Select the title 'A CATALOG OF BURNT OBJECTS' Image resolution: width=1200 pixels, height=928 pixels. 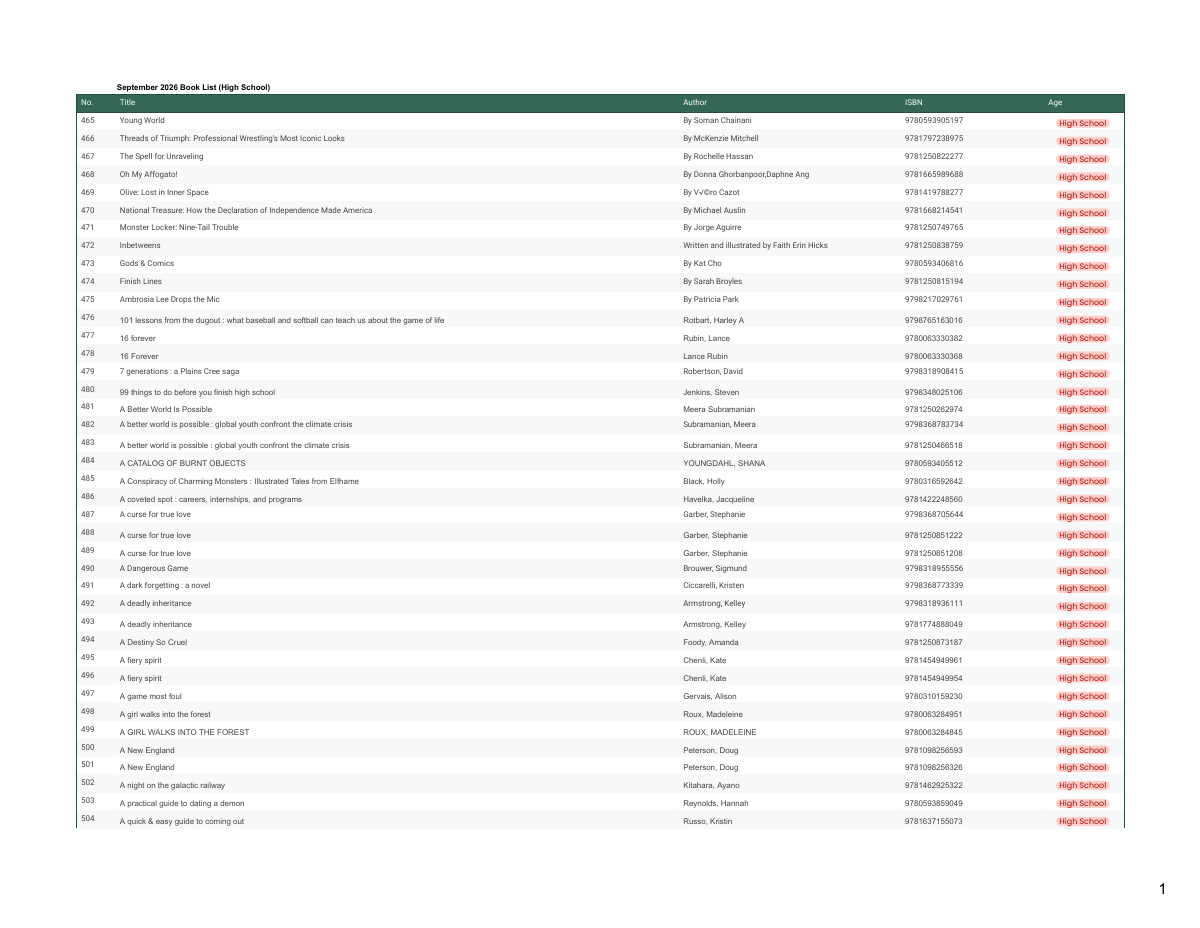tap(182, 463)
